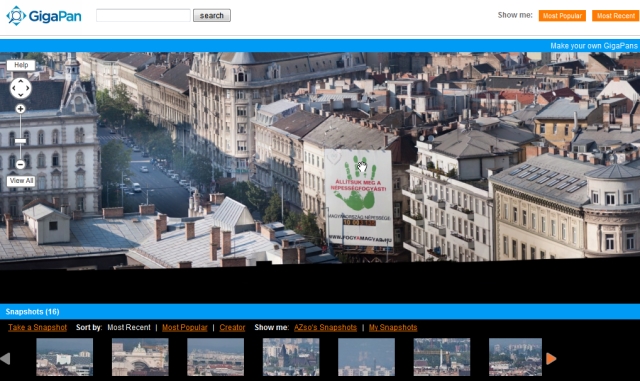Show Most Recent gigapans
The image size is (640, 381).
pyautogui.click(x=616, y=16)
